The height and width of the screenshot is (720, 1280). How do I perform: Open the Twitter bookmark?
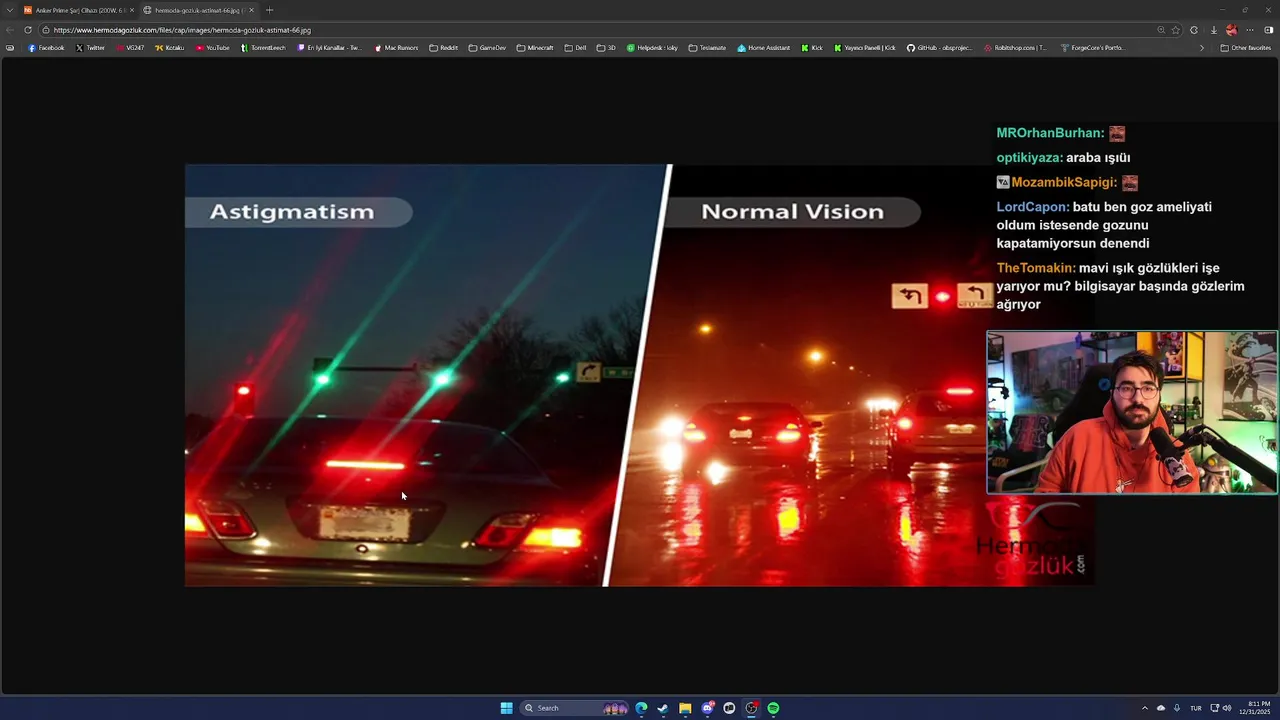click(90, 48)
